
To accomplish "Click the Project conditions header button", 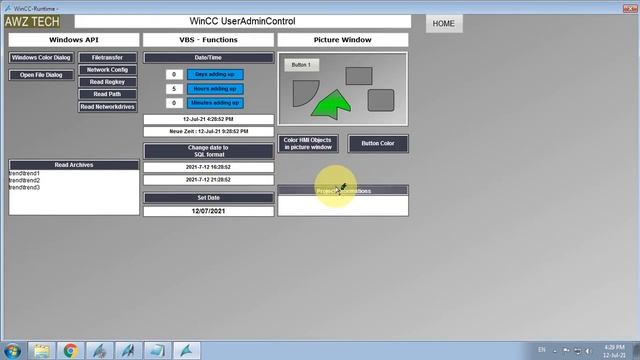I will click(343, 191).
